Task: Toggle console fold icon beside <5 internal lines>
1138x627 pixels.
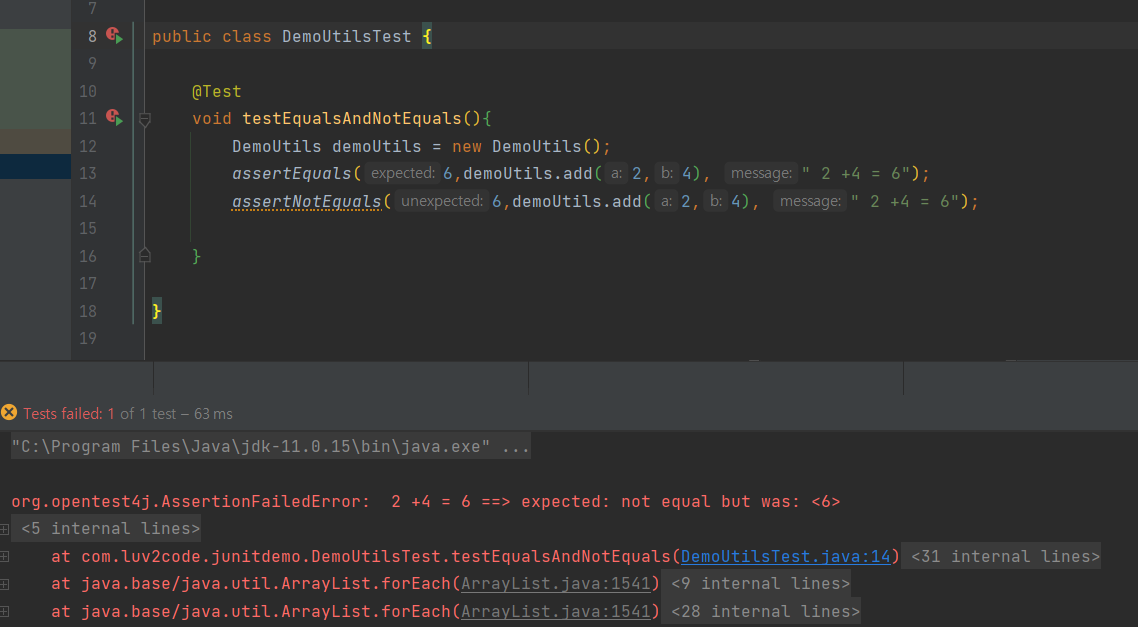Action: click(x=4, y=529)
